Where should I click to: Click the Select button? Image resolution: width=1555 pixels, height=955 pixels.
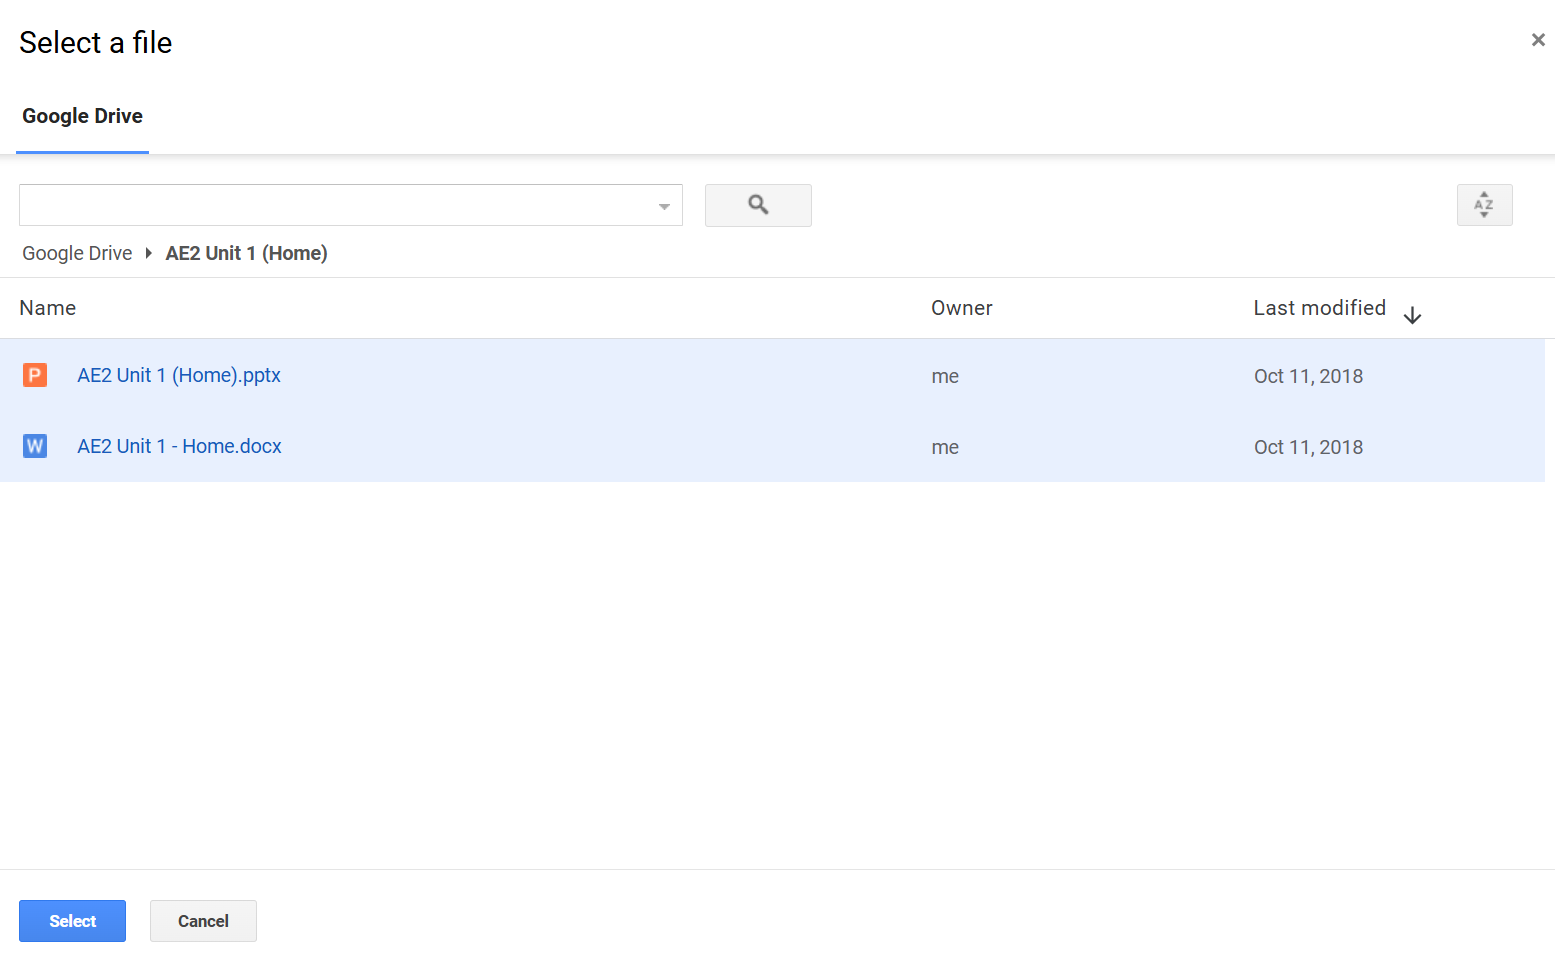point(72,921)
